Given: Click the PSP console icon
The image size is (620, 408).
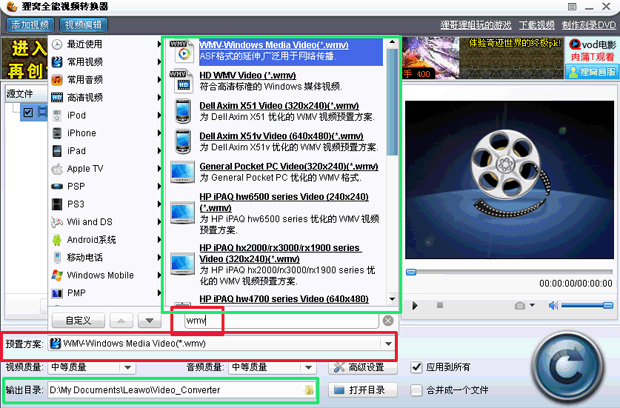Looking at the screenshot, I should 57,186.
